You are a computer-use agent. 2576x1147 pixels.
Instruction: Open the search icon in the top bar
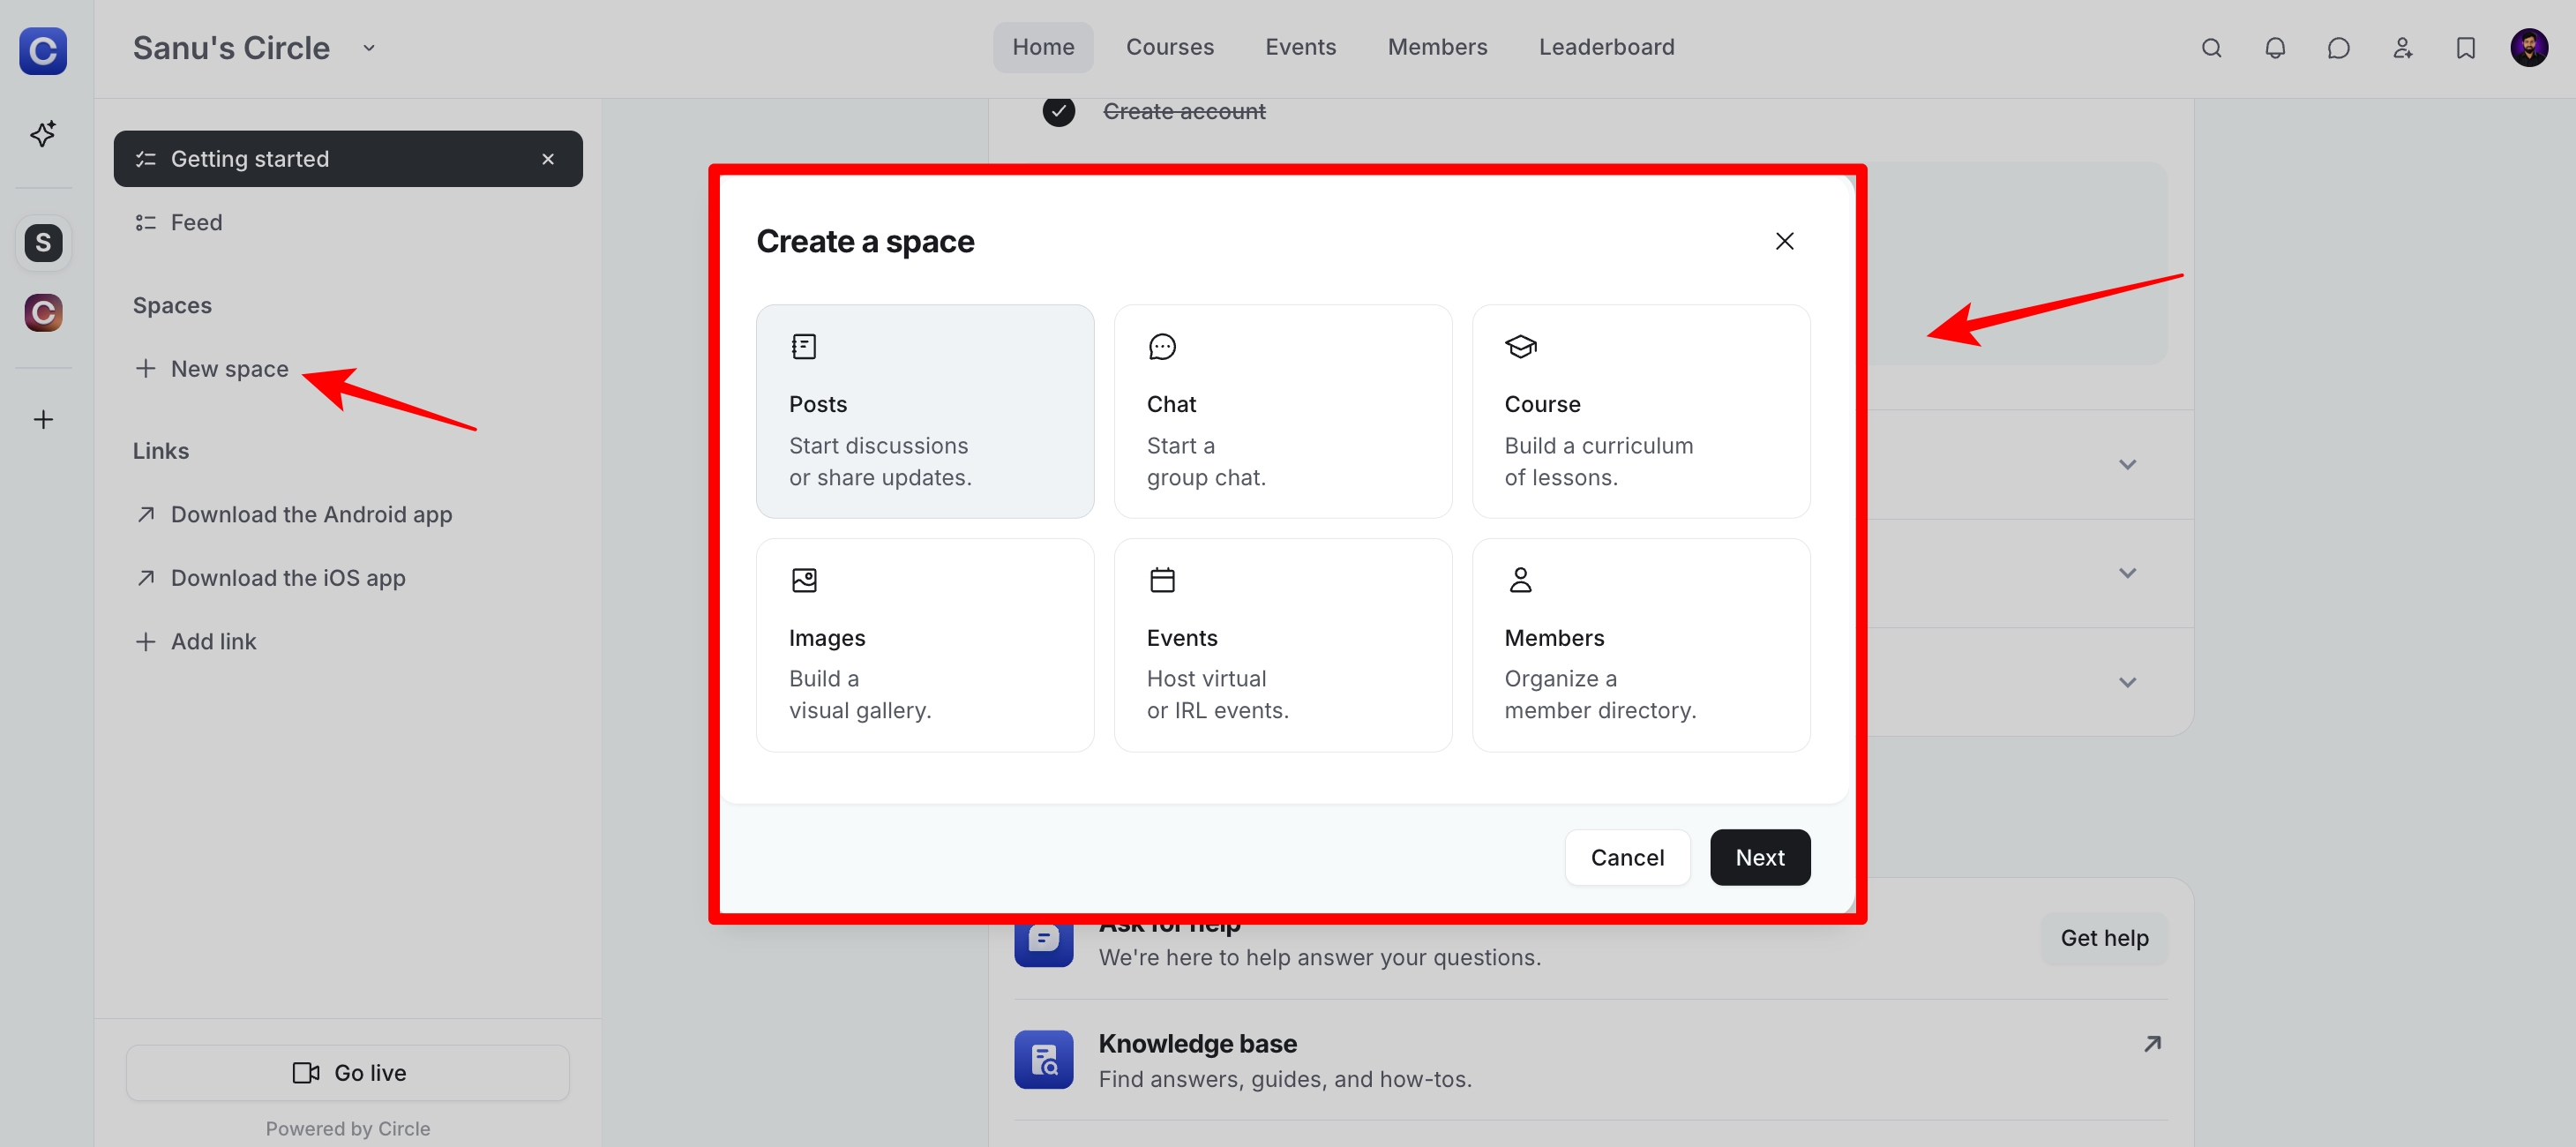click(2211, 48)
